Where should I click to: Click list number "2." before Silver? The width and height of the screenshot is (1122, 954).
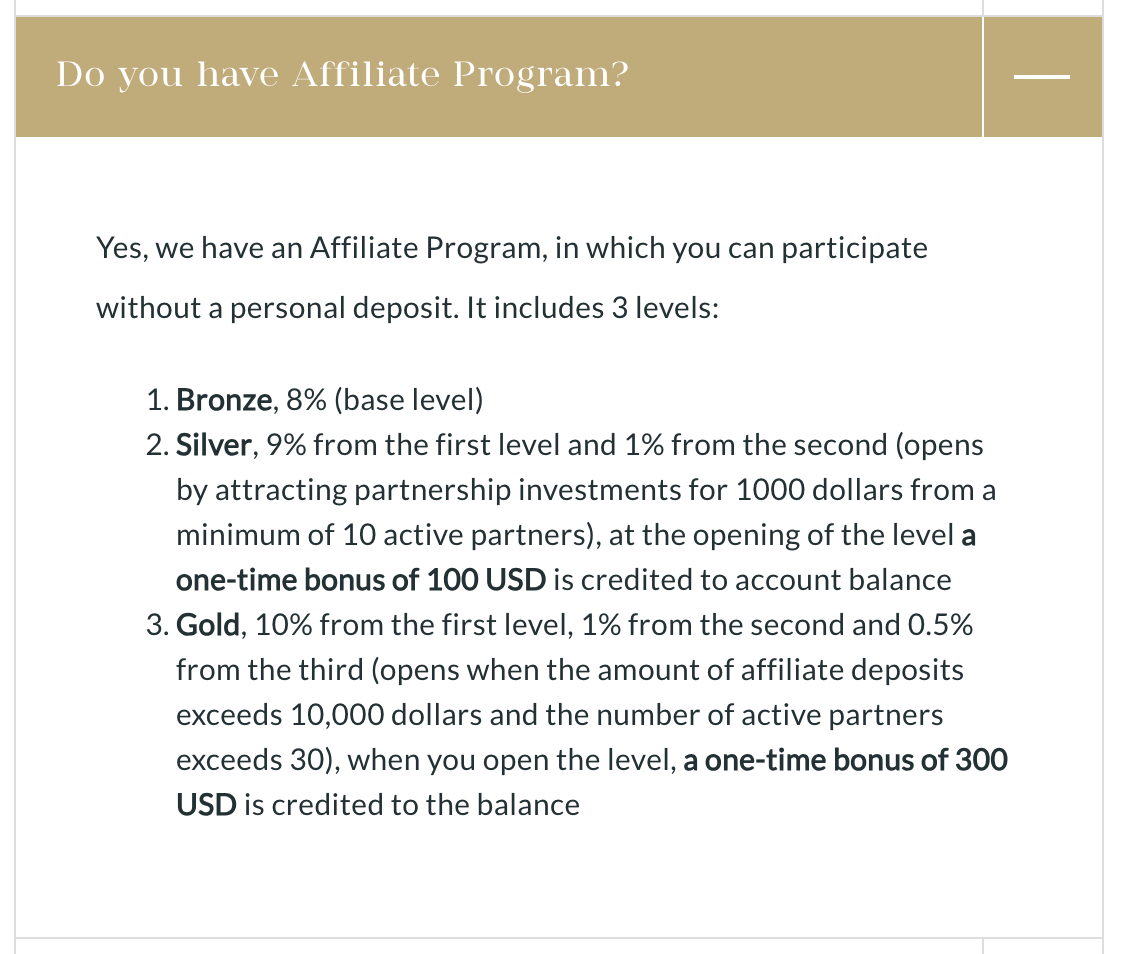pyautogui.click(x=156, y=446)
